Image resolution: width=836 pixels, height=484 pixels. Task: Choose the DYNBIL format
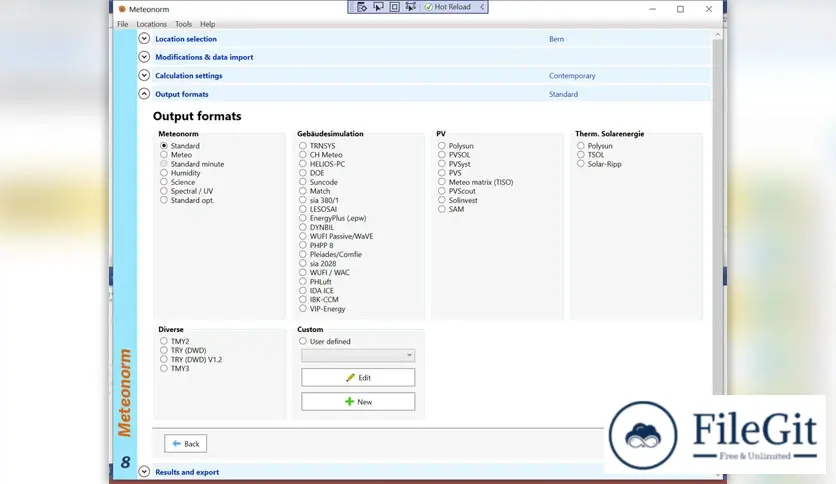point(317,227)
